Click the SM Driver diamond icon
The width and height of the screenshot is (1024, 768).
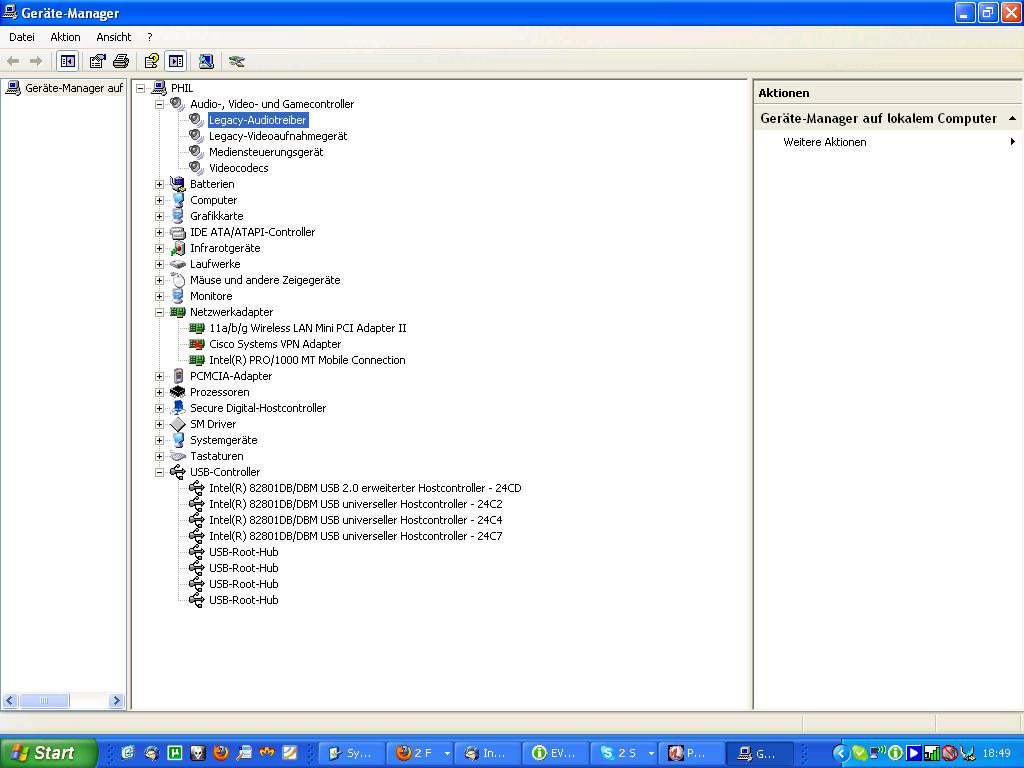[178, 424]
